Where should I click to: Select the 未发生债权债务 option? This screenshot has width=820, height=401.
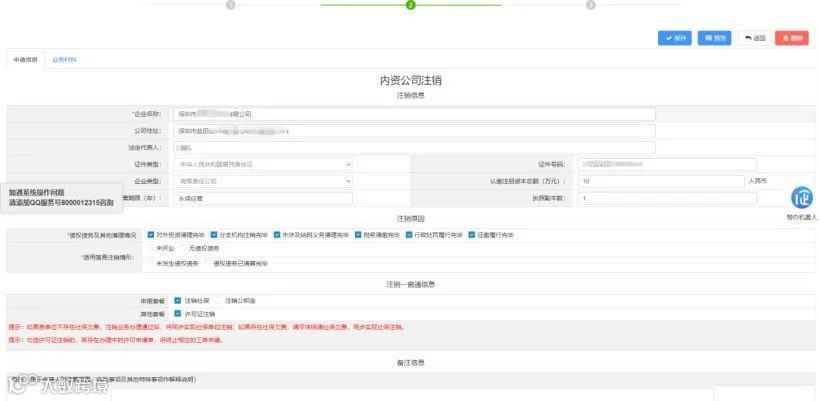click(x=151, y=264)
